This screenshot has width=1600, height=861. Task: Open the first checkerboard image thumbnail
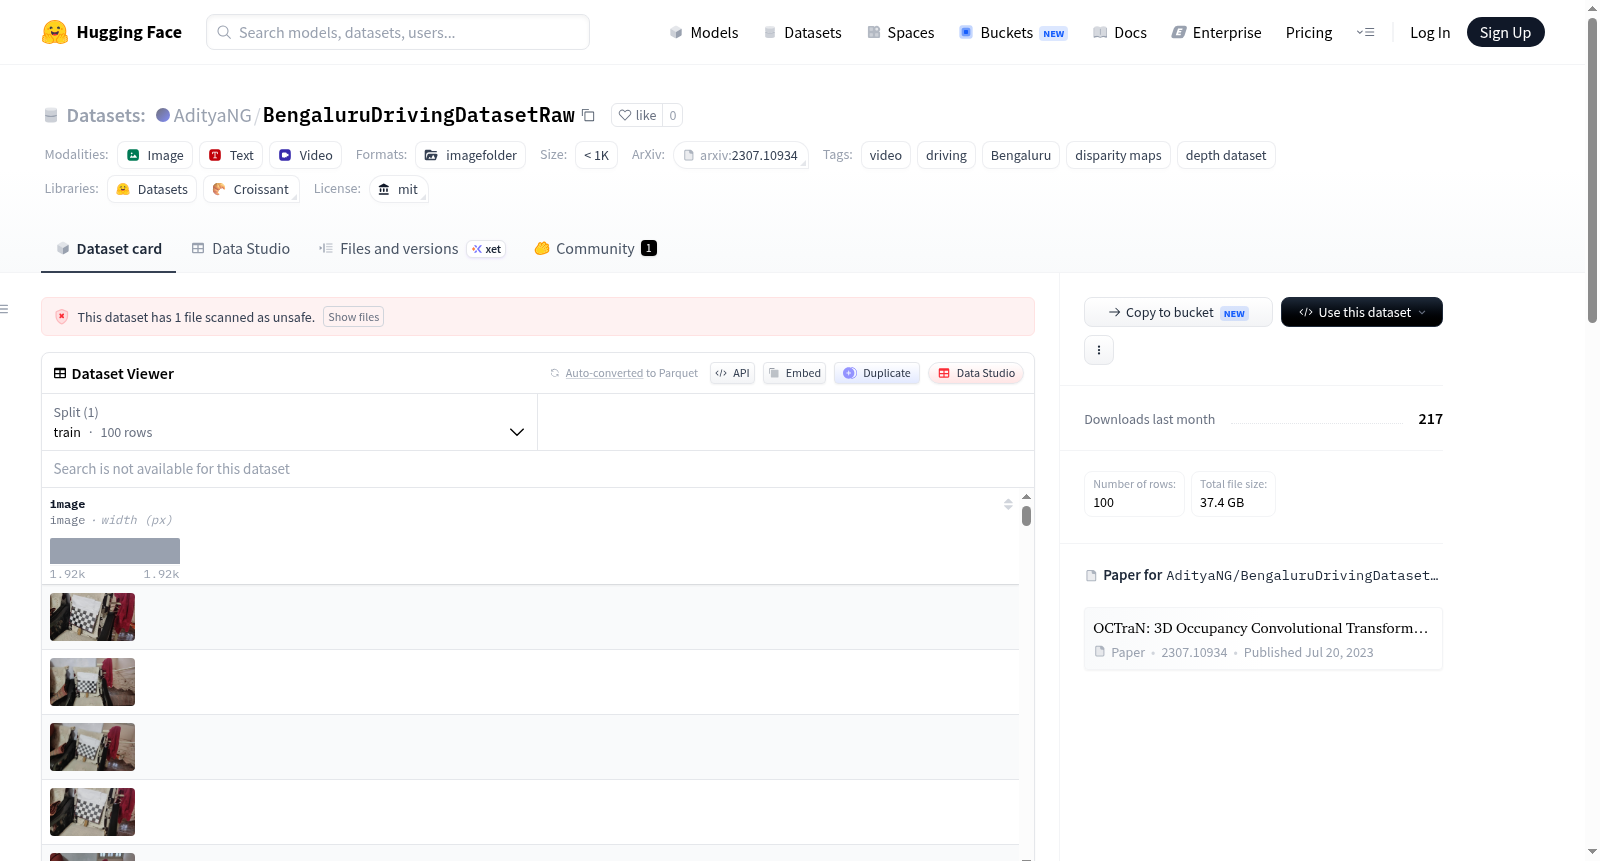pyautogui.click(x=92, y=617)
